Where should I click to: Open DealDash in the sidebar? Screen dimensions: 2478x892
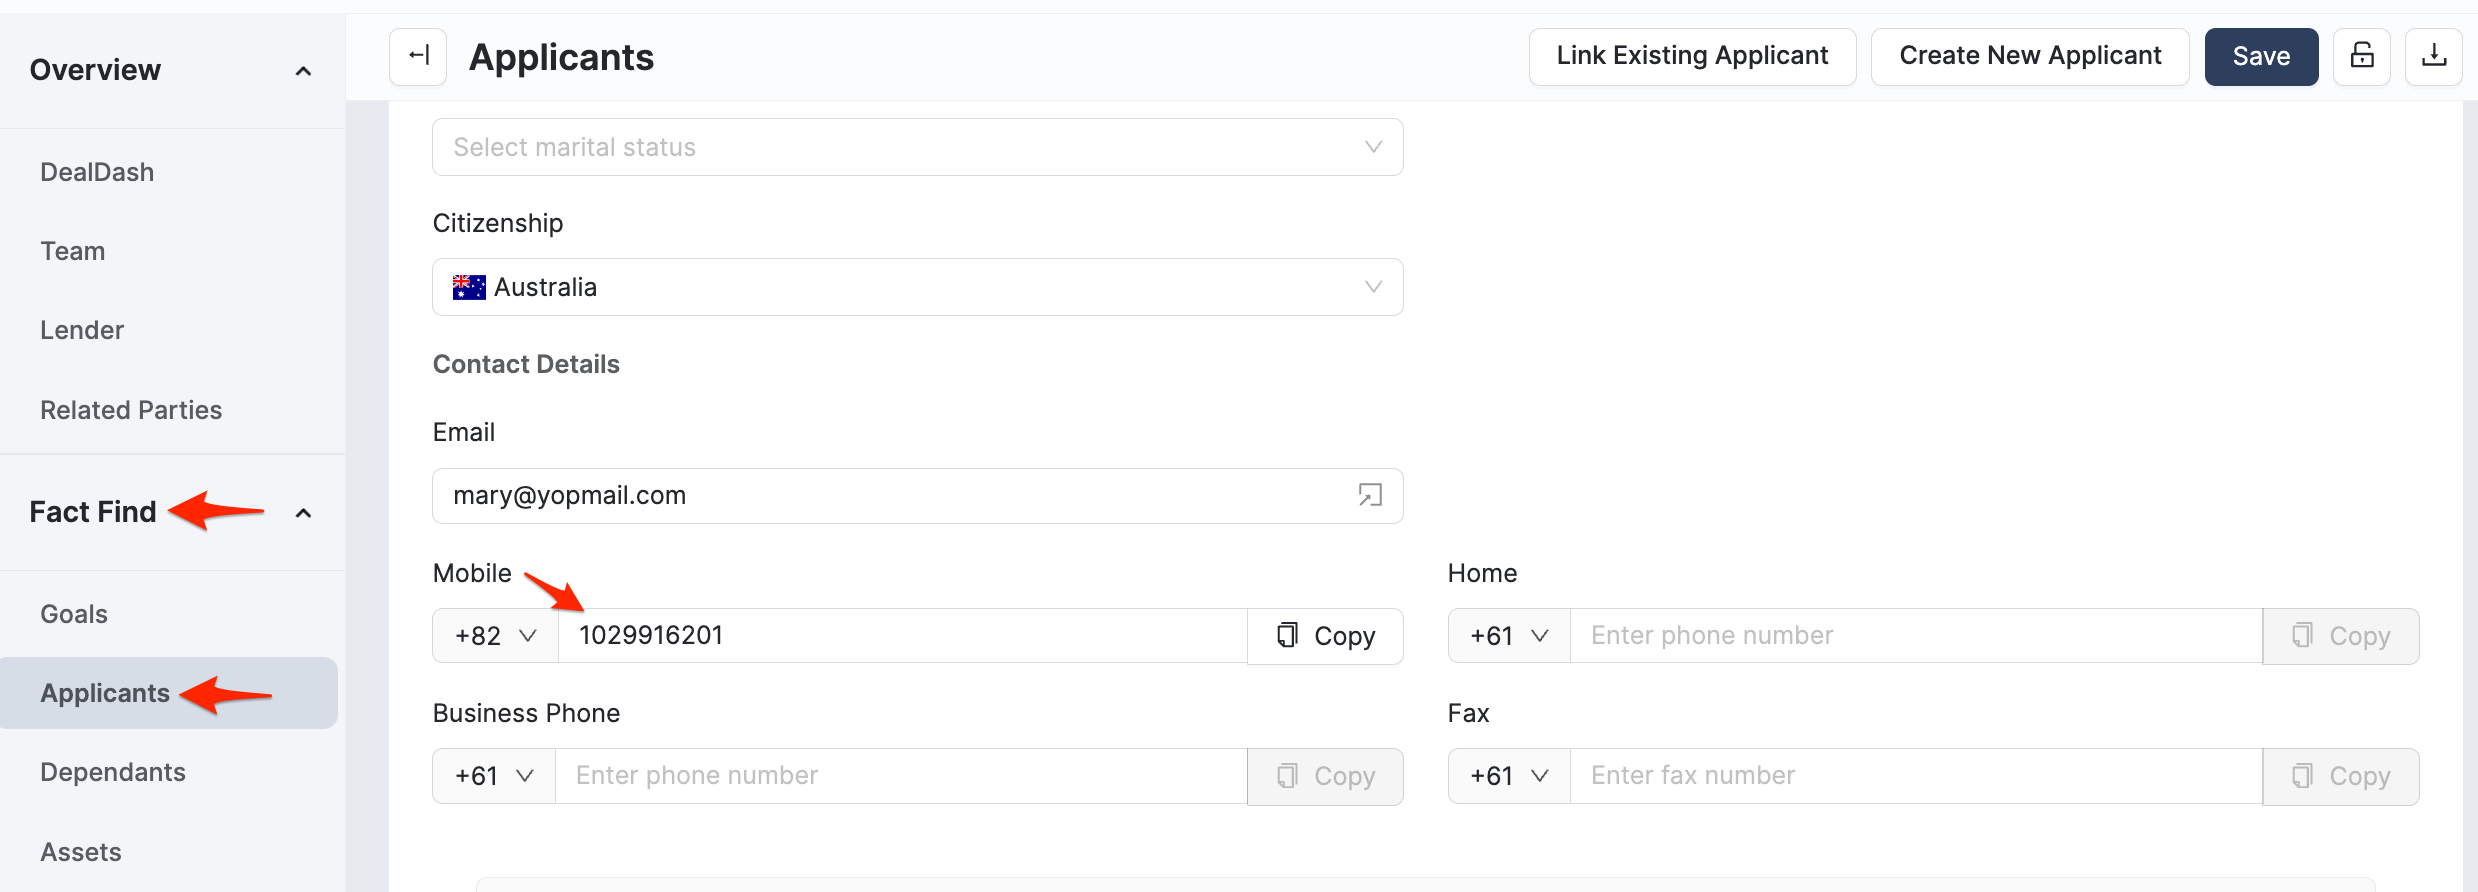point(97,172)
